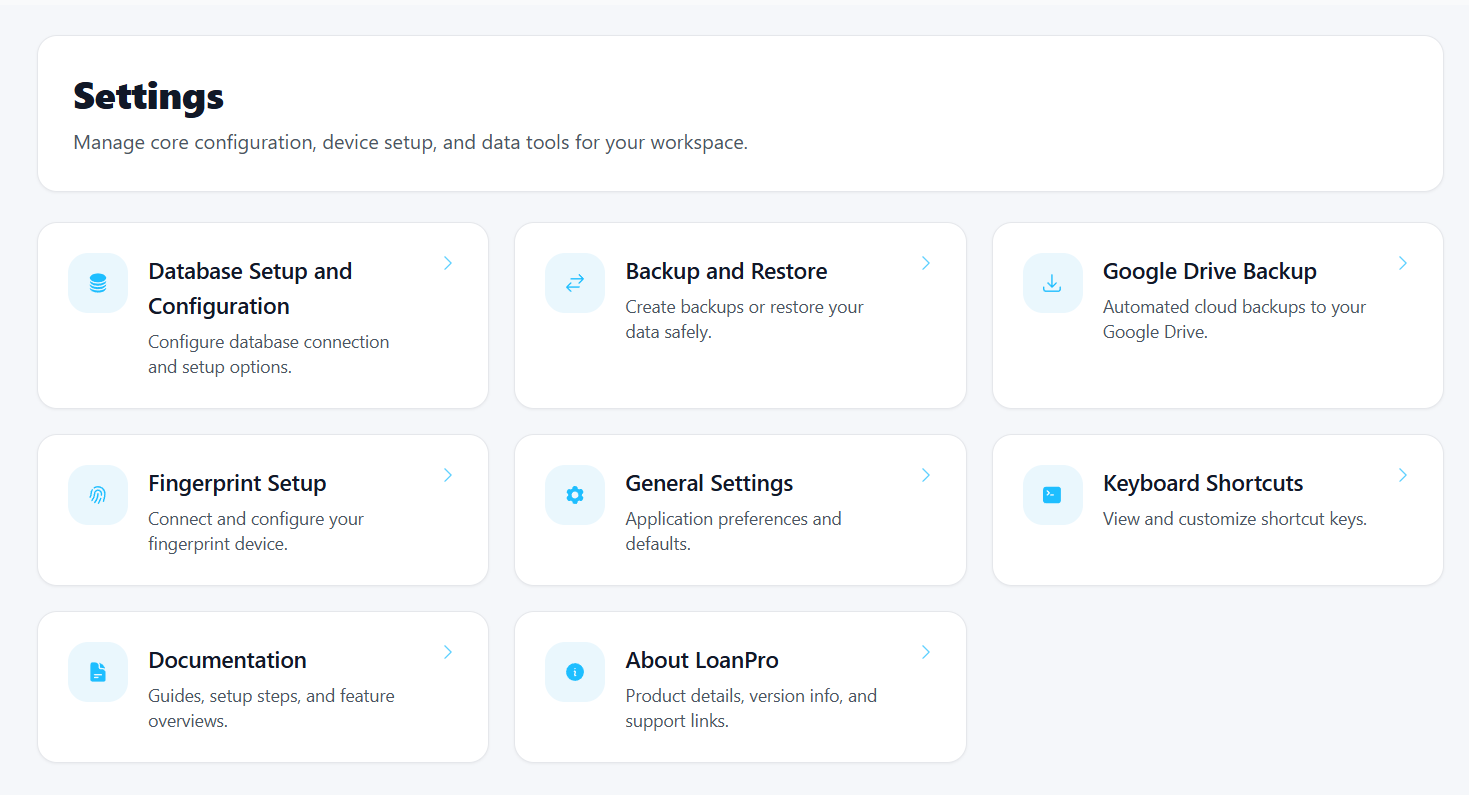Open General Settings using its chevron

coord(926,475)
